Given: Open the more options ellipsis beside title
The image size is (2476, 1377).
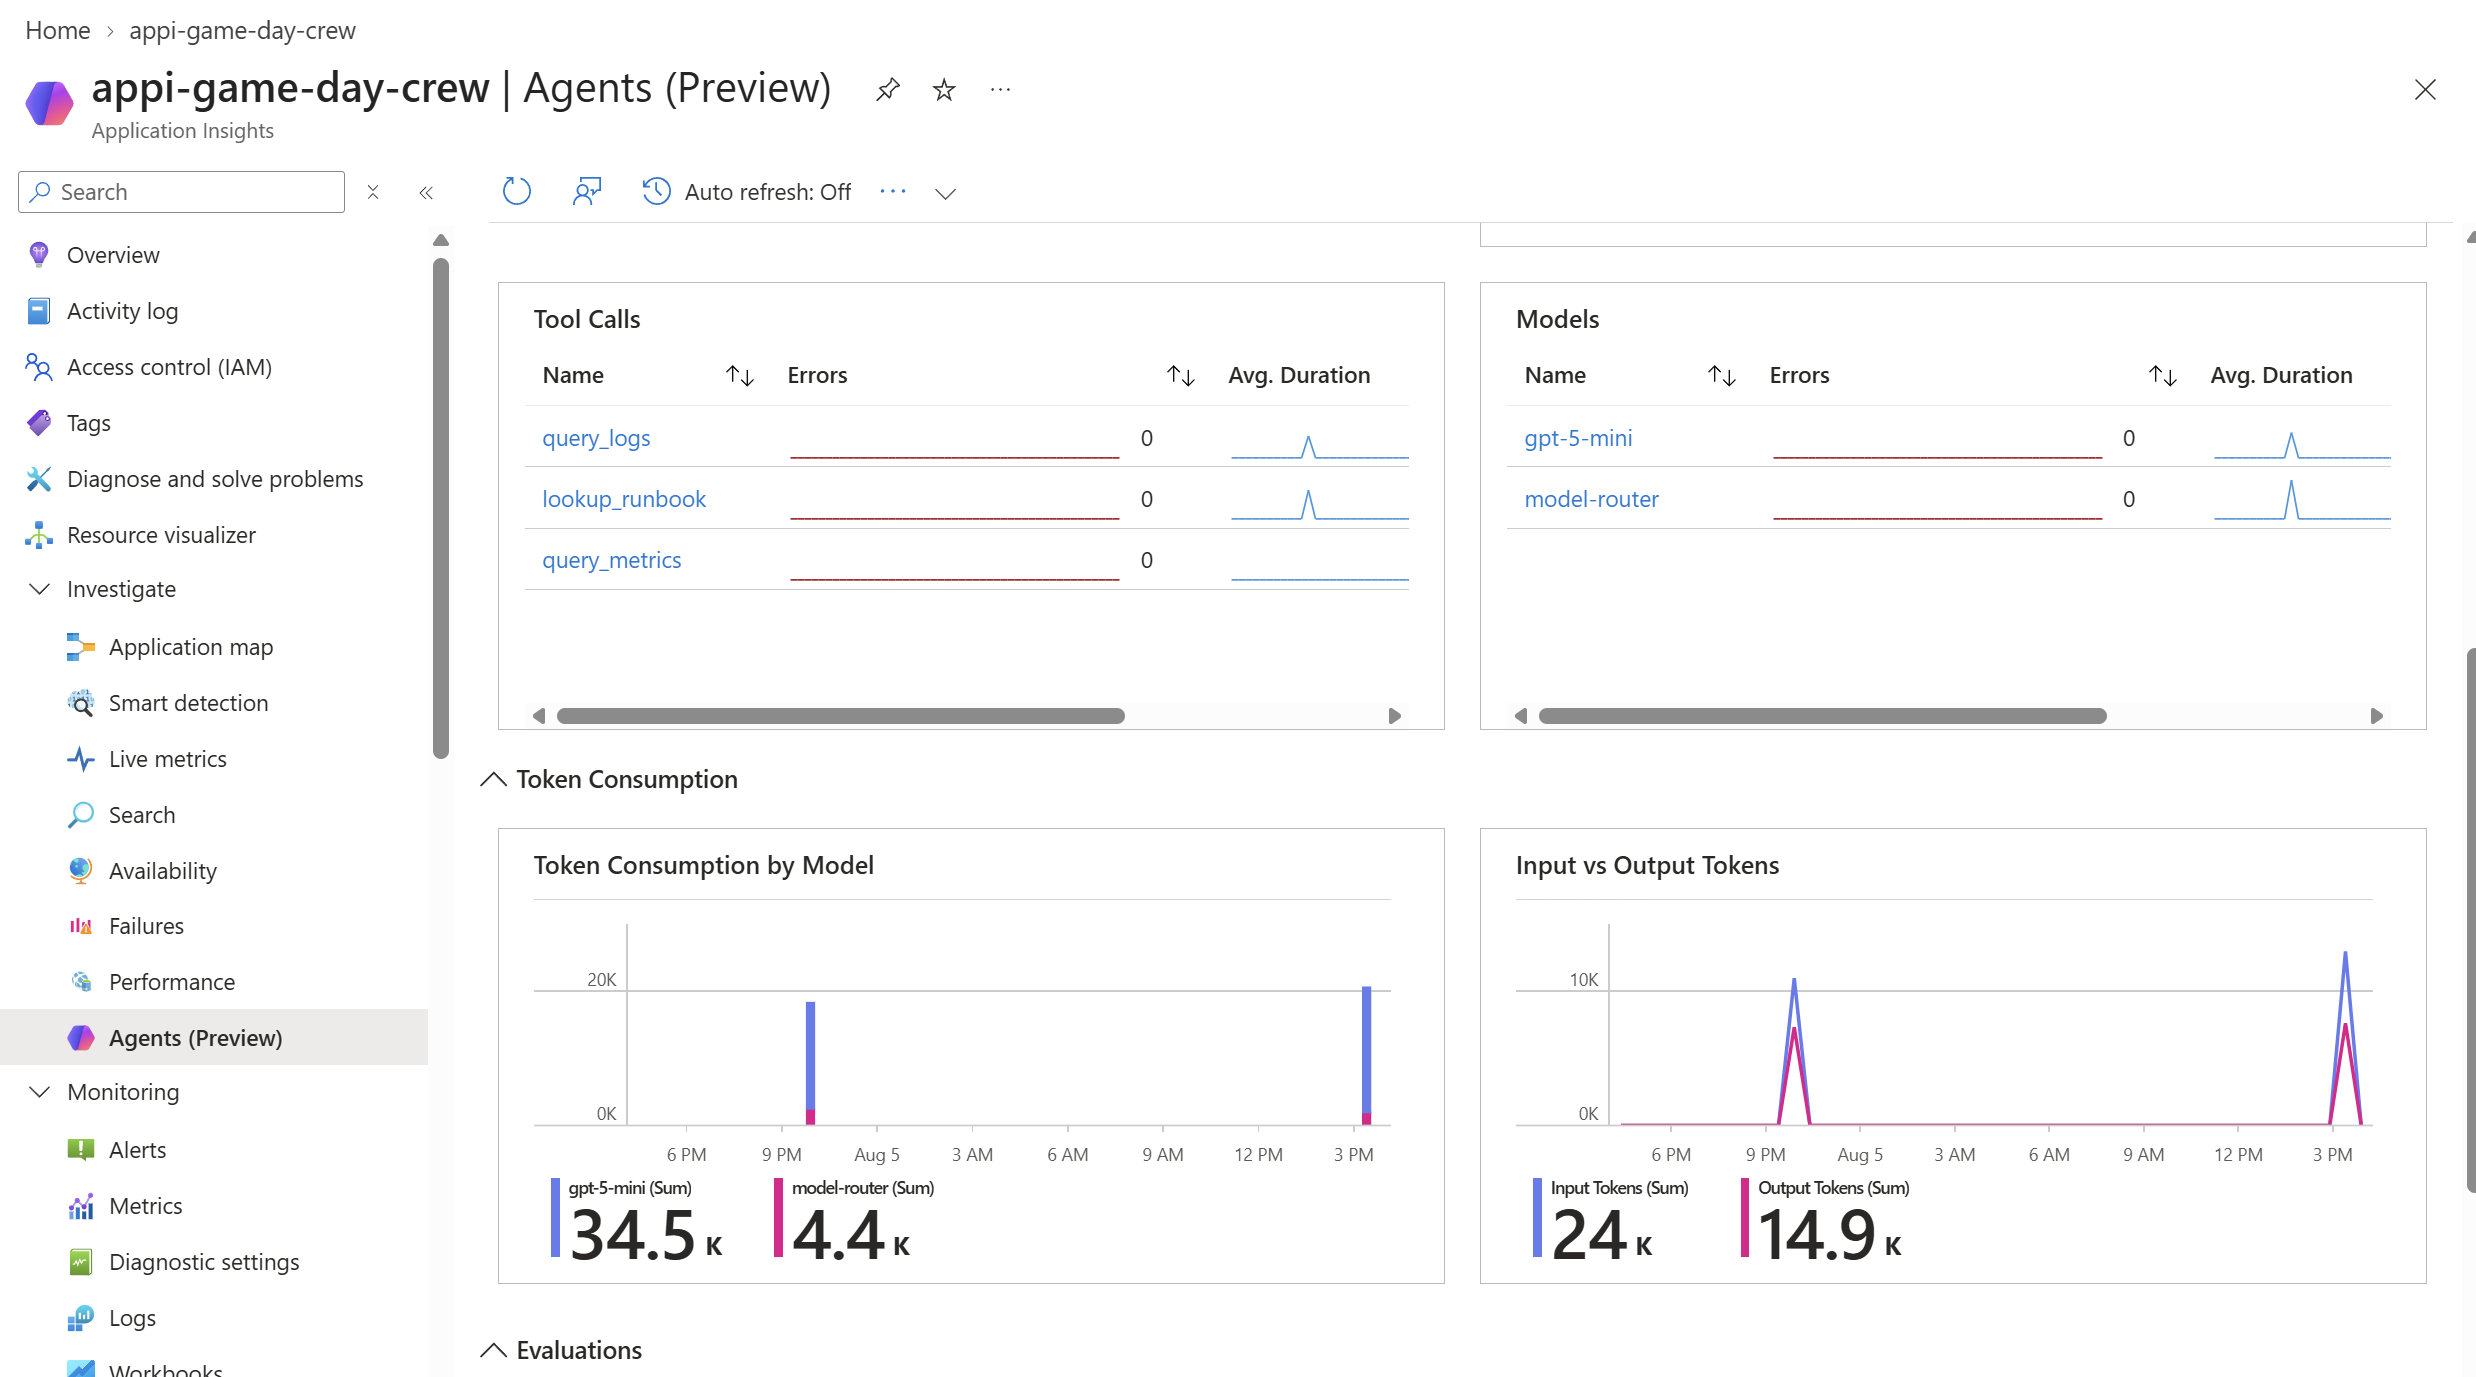Looking at the screenshot, I should 1000,90.
